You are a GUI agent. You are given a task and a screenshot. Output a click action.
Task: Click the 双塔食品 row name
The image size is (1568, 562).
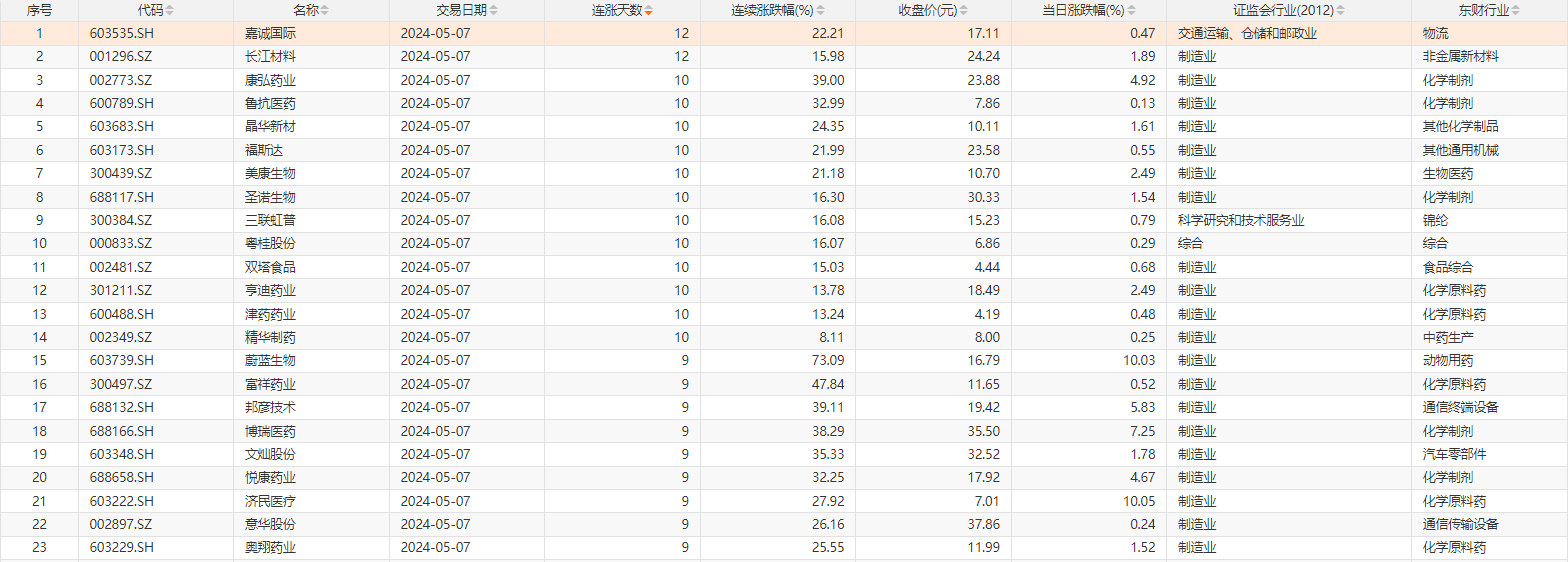[x=270, y=267]
